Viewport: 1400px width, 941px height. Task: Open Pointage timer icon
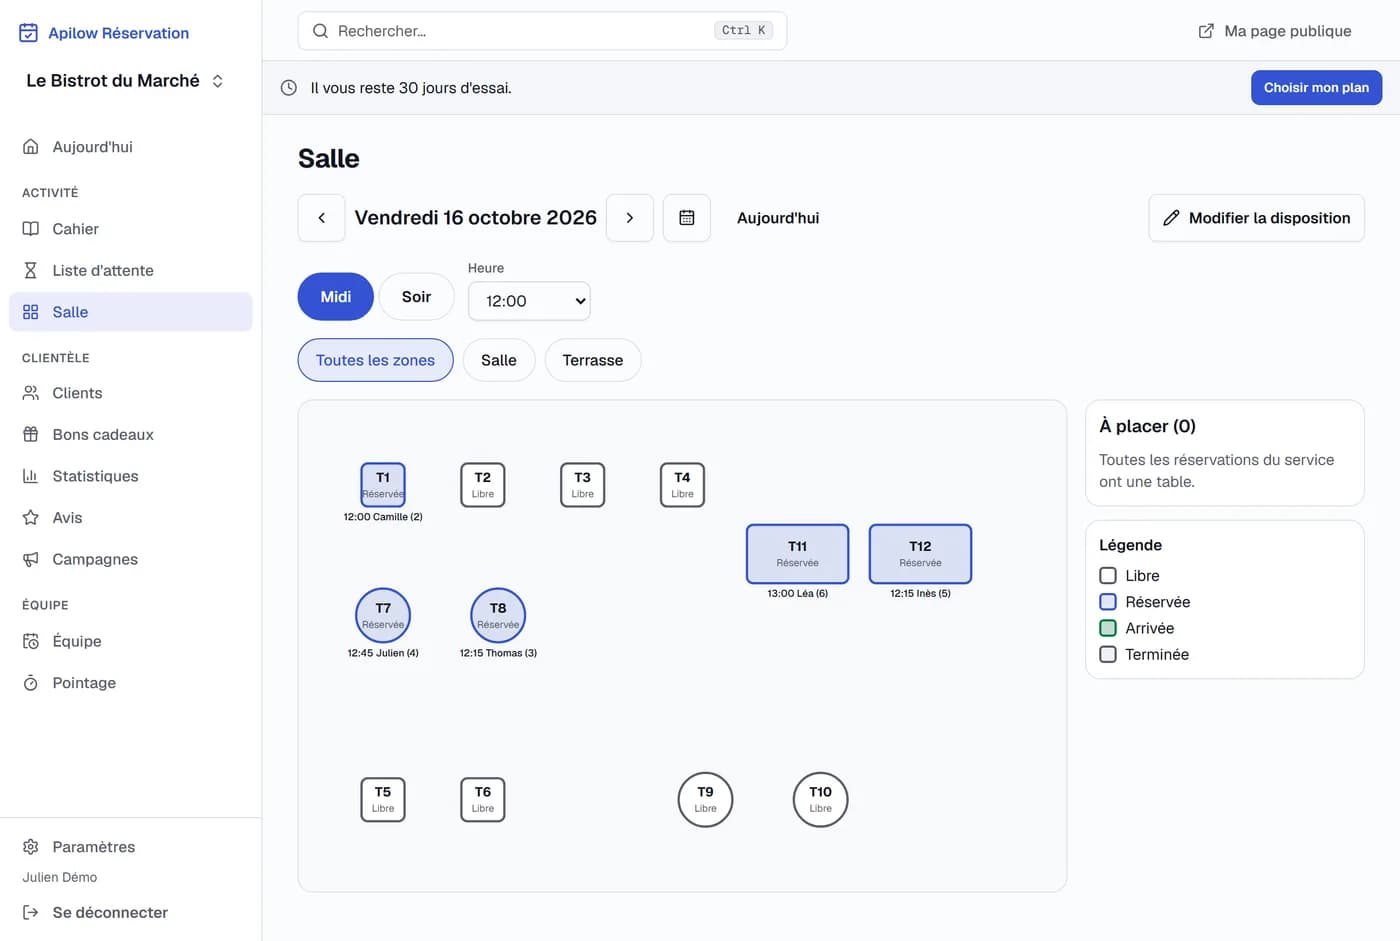click(31, 683)
